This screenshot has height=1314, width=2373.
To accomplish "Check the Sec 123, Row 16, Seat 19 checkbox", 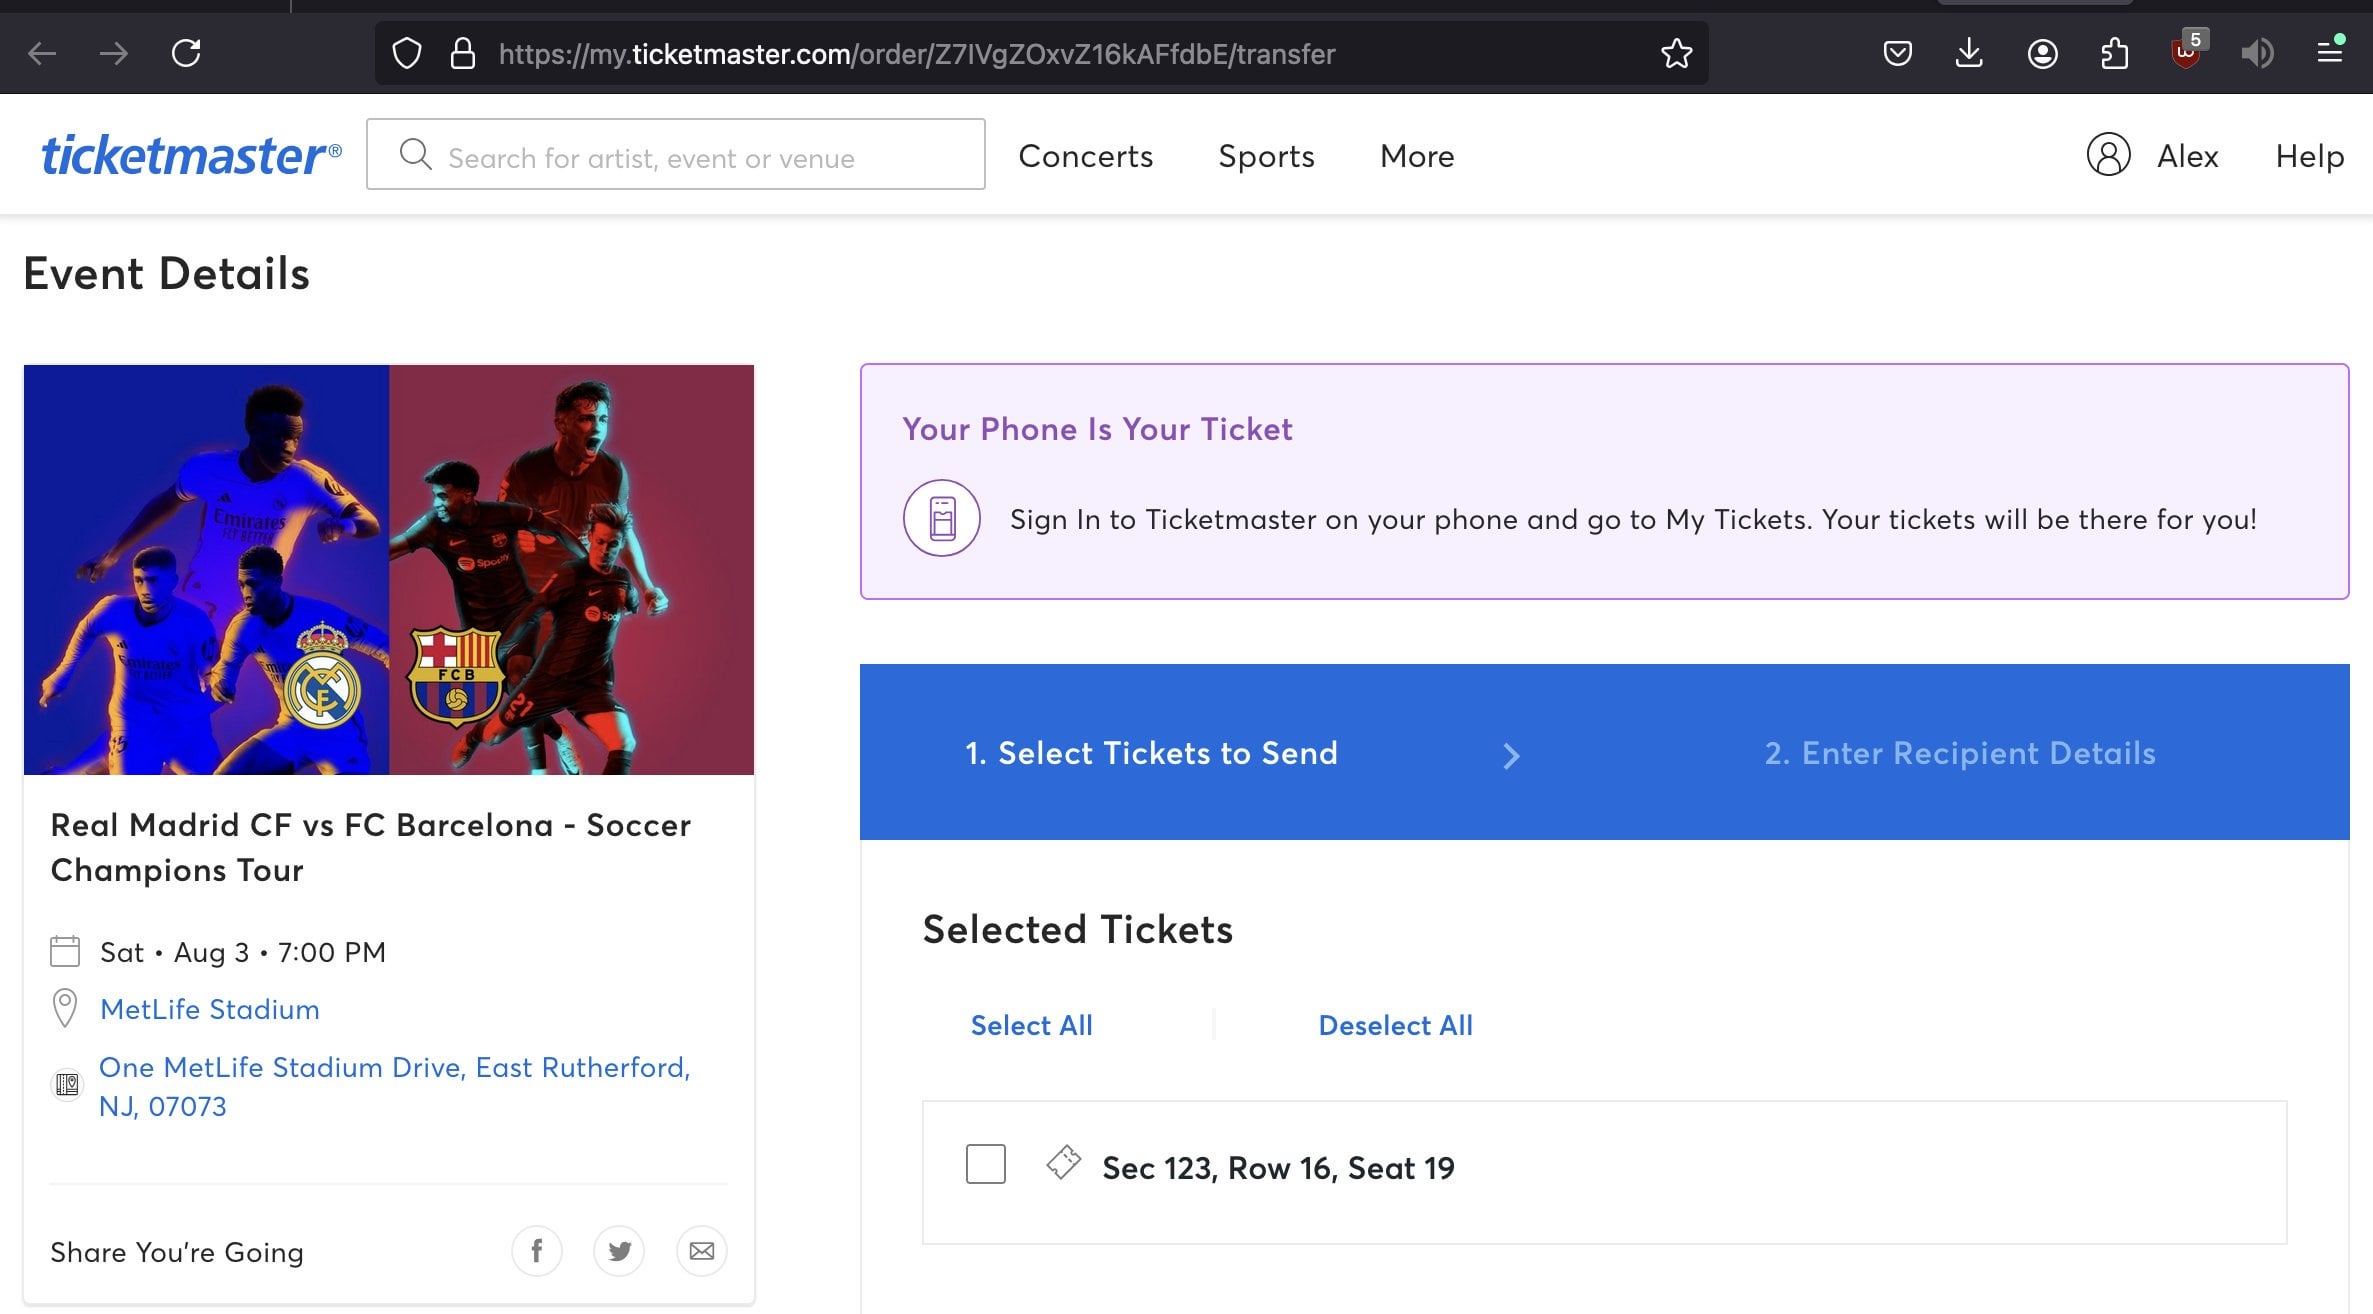I will [x=985, y=1164].
